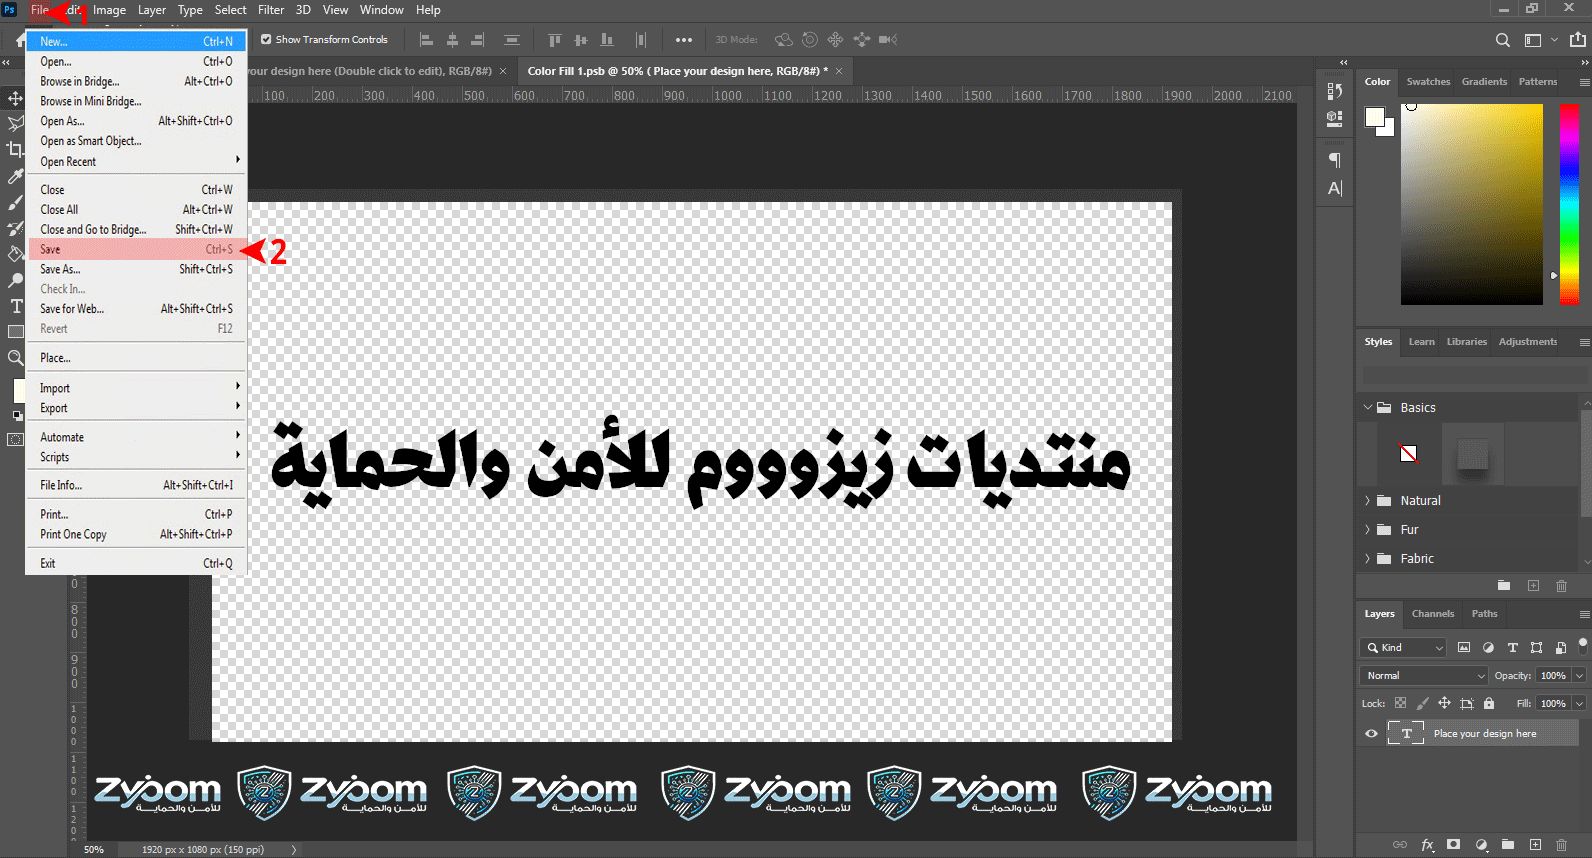Choose Place... in the File menu
Viewport: 1592px width, 858px height.
137,358
